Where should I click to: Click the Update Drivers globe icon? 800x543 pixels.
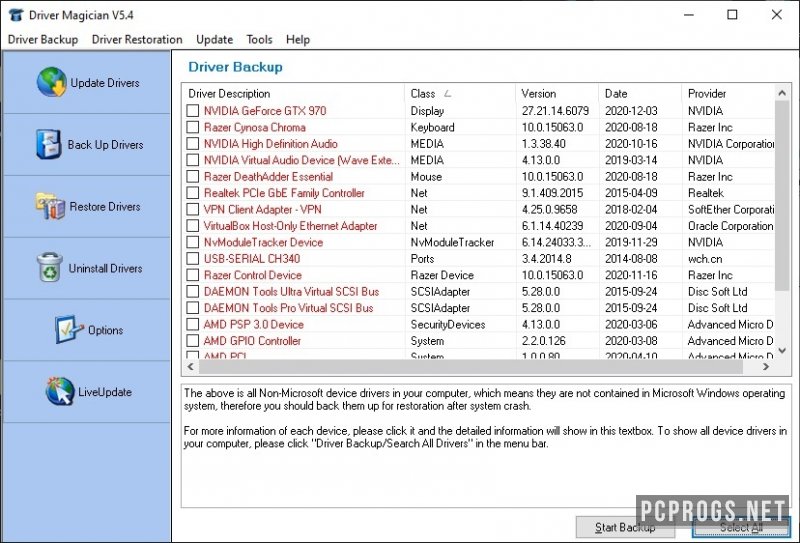(x=52, y=82)
